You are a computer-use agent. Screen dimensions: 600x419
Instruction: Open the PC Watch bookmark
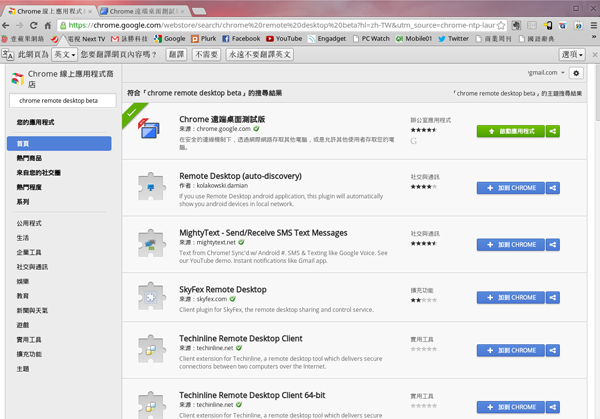371,39
